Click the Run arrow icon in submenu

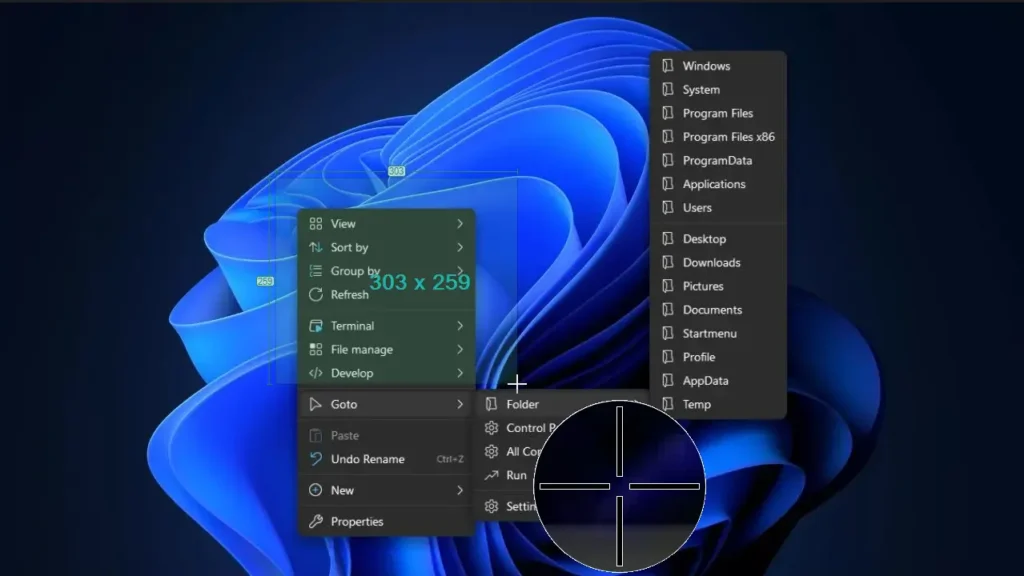tap(491, 475)
